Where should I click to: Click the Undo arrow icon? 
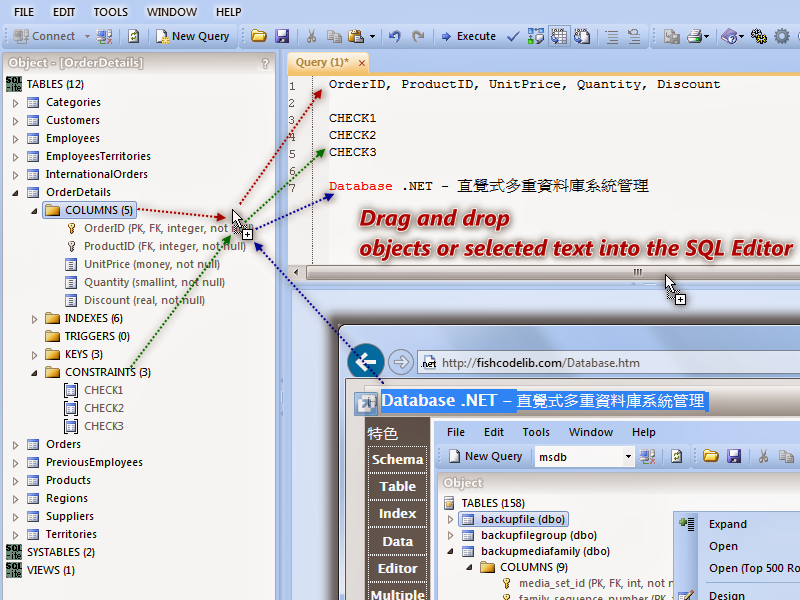(x=394, y=36)
